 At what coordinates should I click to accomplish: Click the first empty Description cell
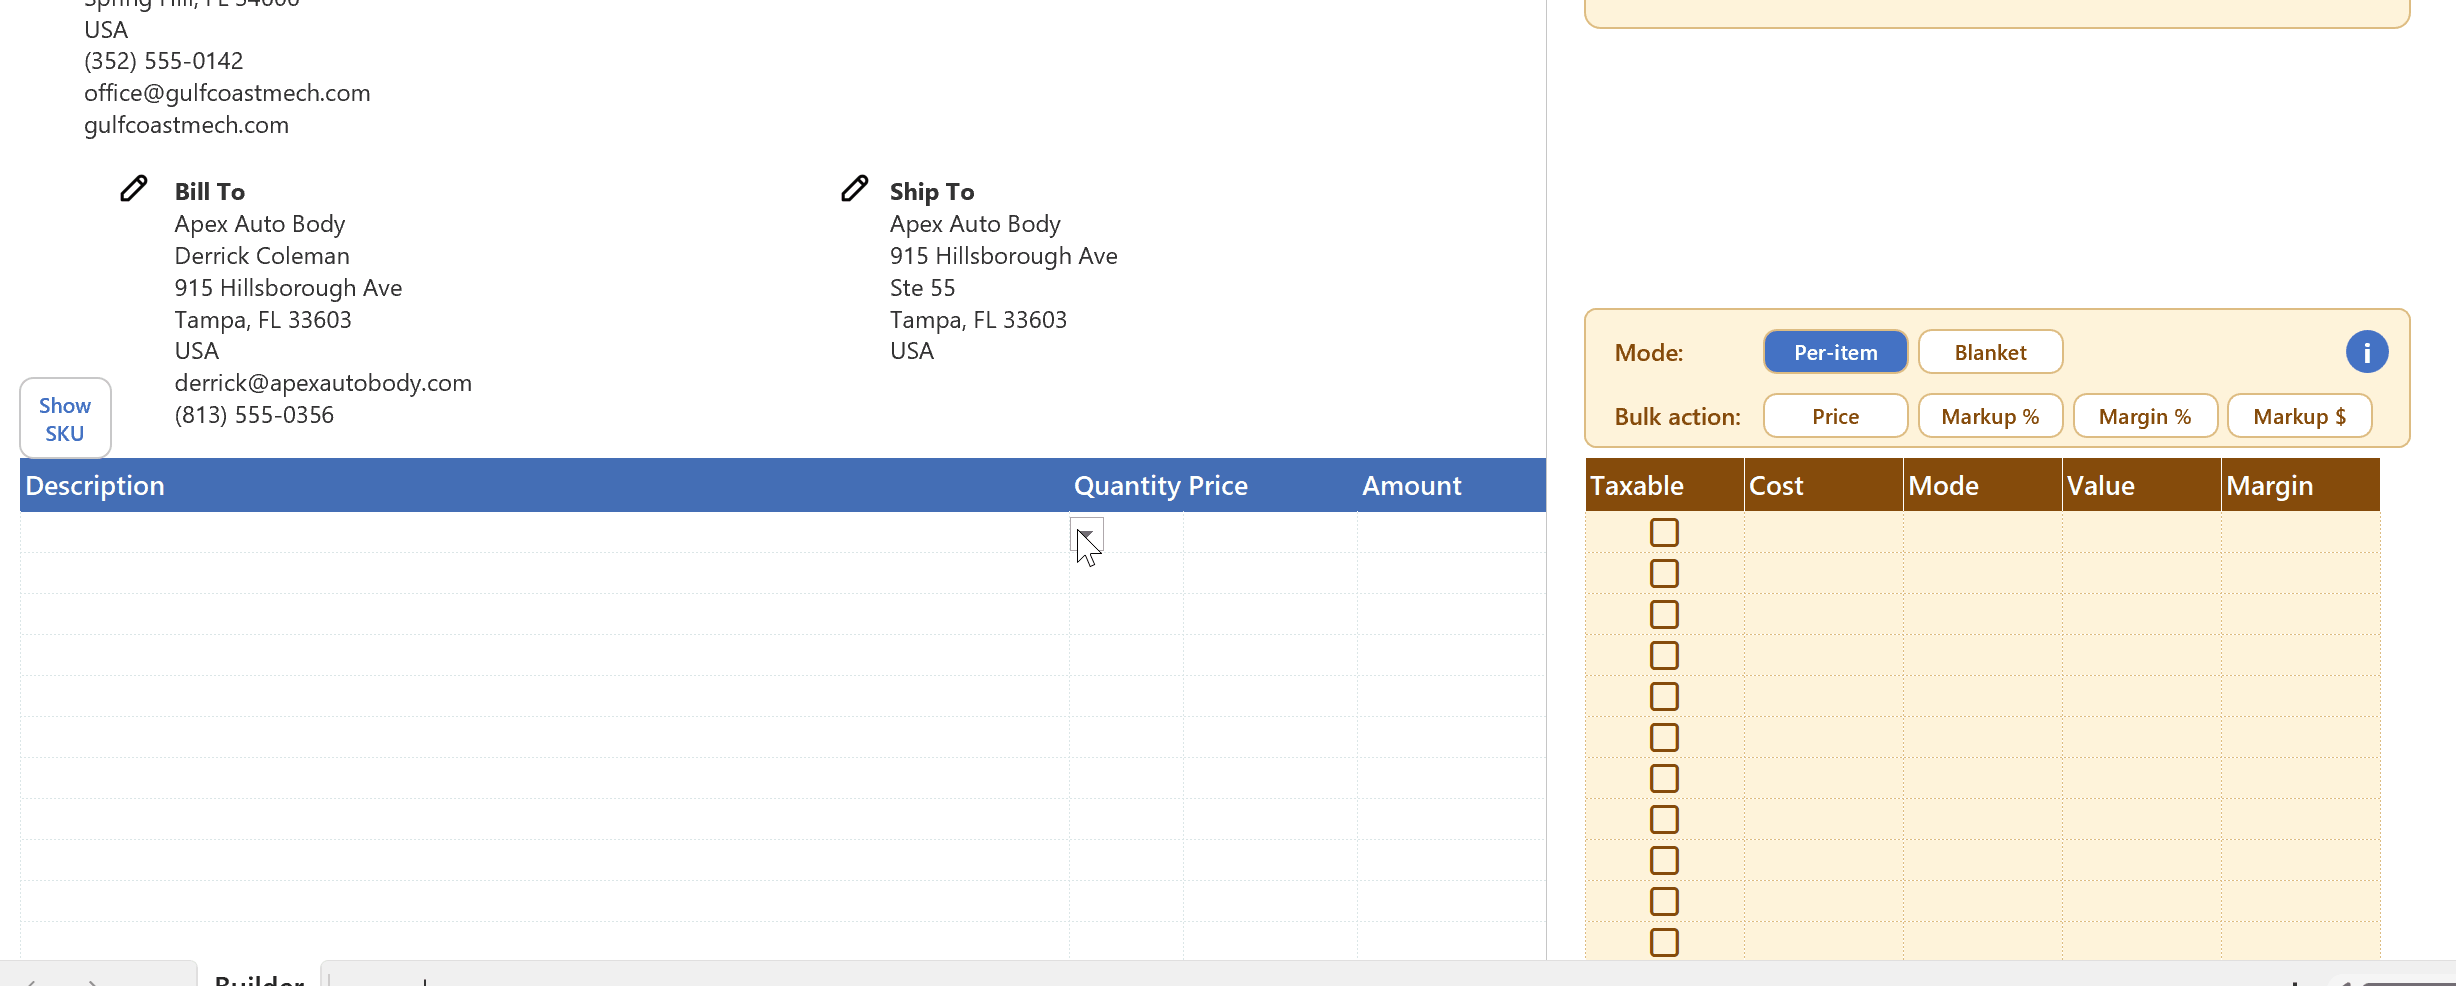pyautogui.click(x=545, y=533)
